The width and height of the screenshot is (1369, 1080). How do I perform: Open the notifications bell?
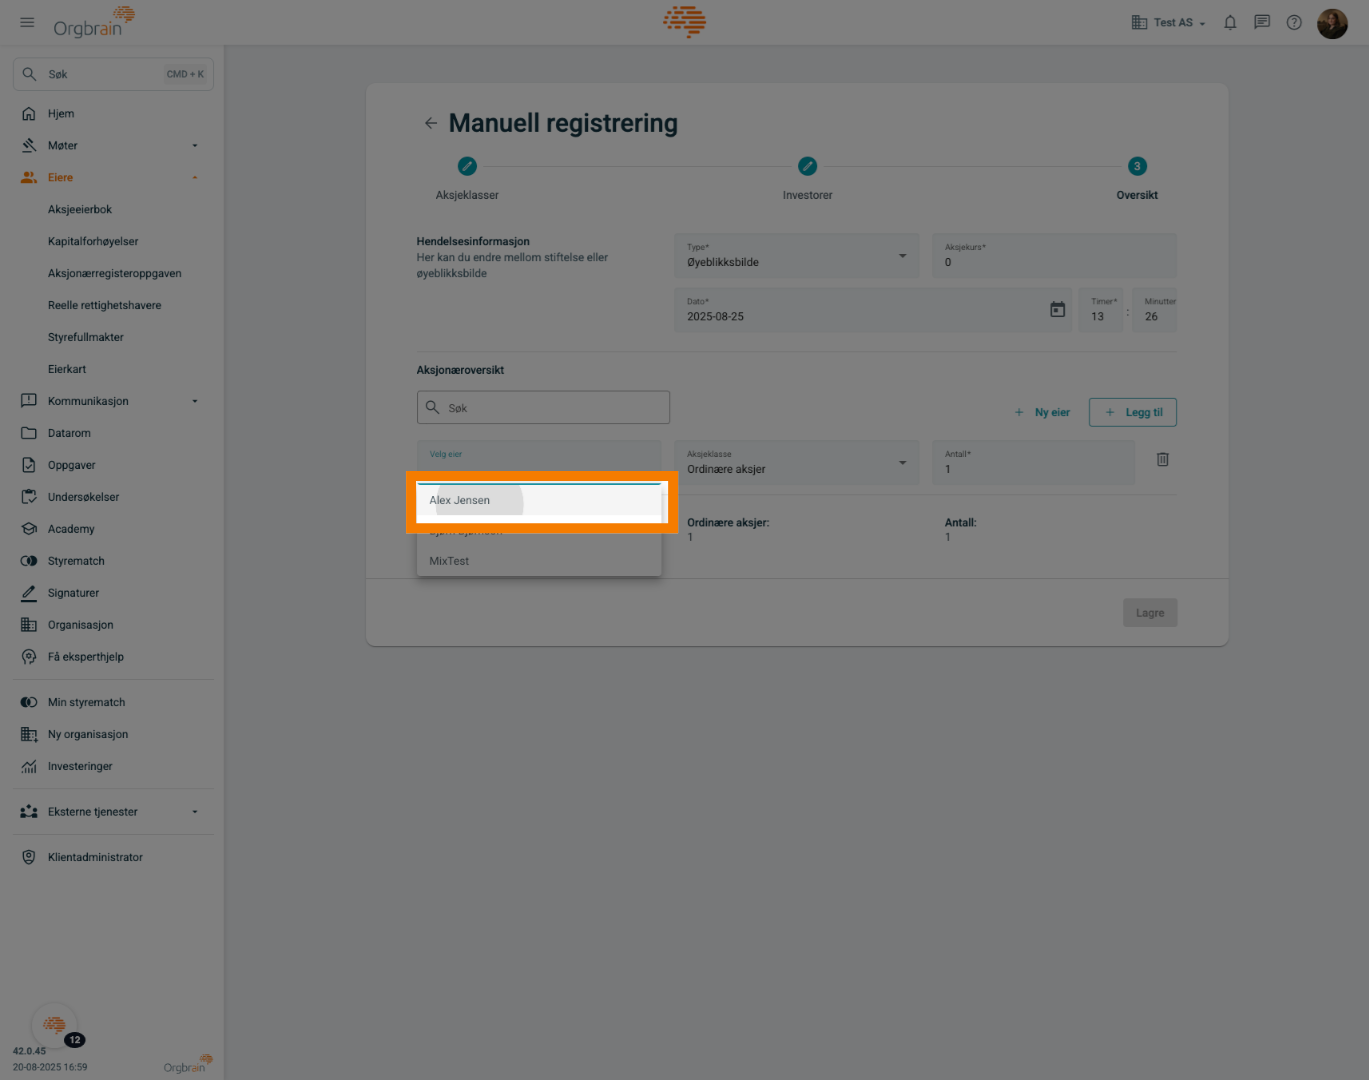(1230, 22)
